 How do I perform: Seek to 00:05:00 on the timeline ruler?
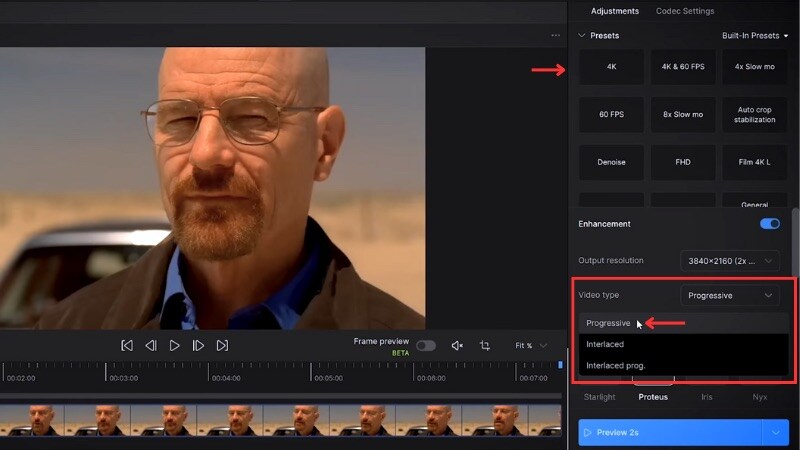tap(329, 378)
